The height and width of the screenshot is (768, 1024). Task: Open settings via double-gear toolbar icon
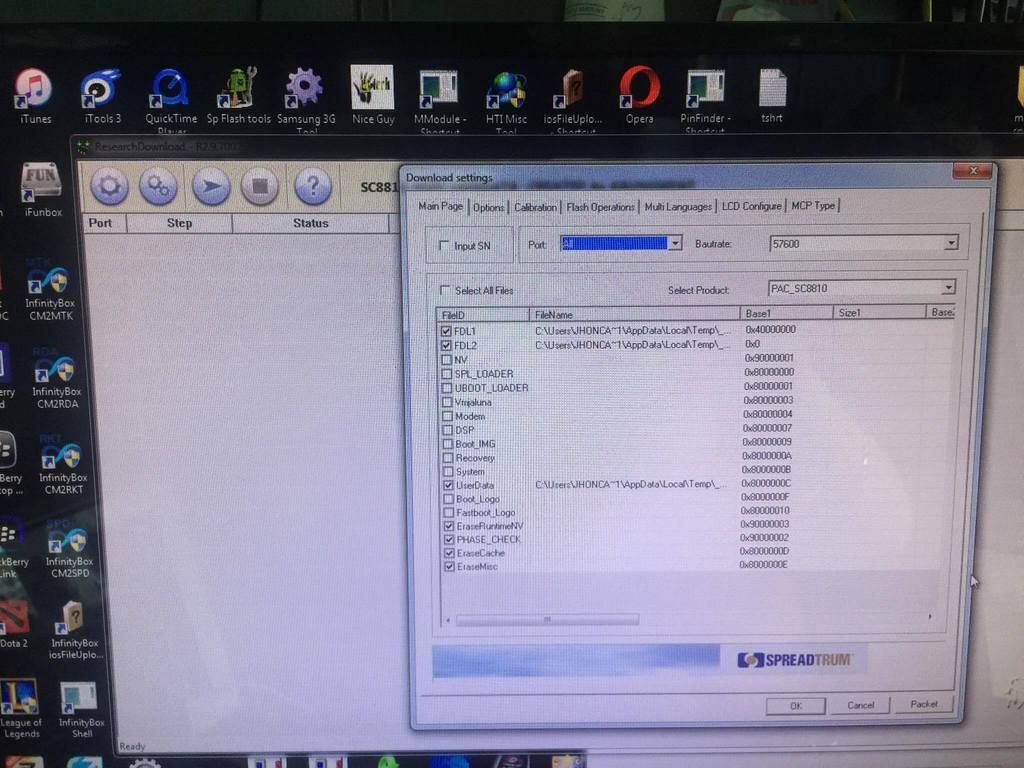pos(158,186)
